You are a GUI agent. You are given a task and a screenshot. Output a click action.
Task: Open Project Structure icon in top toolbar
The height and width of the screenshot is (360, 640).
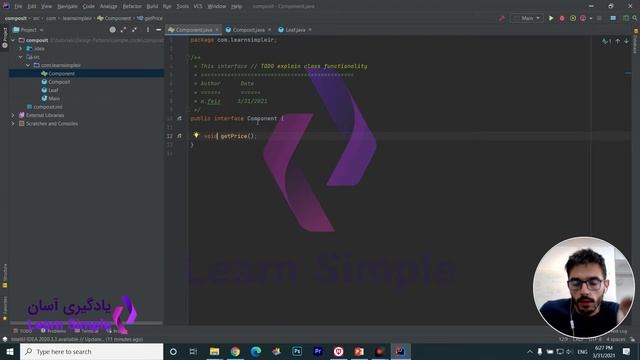click(613, 18)
